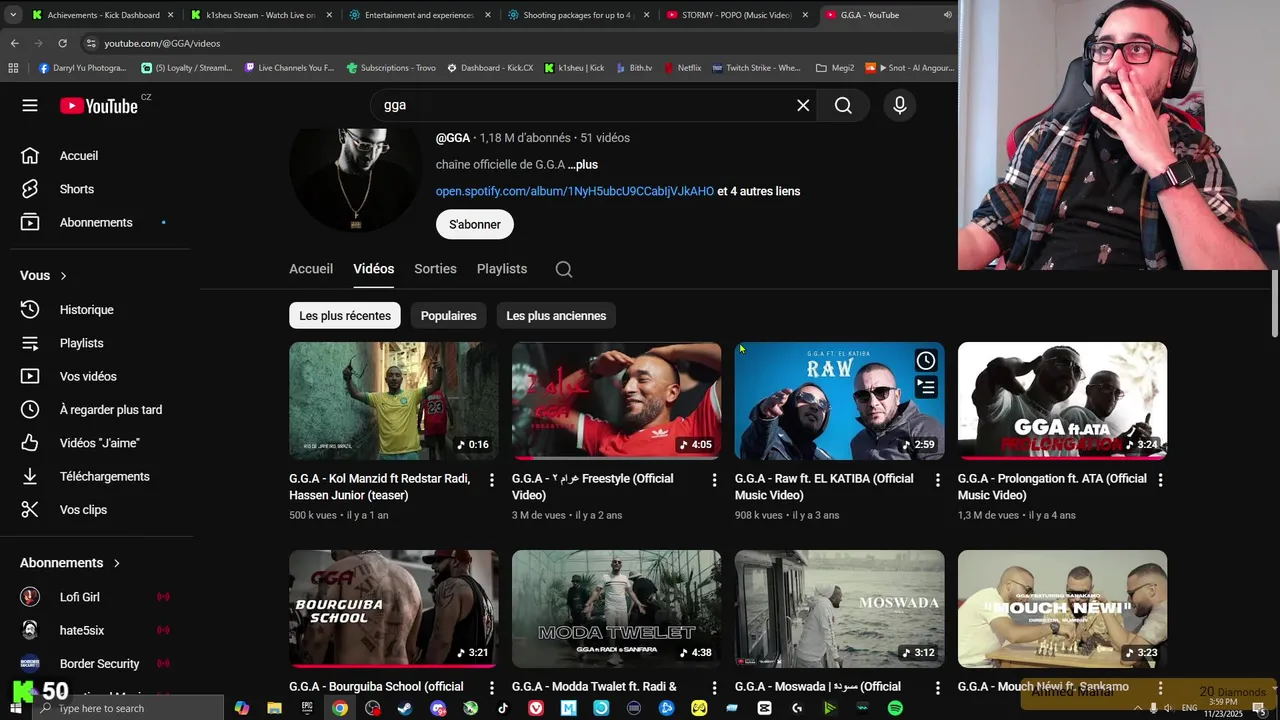The width and height of the screenshot is (1280, 720).
Task: Switch to the Vidéos channel tab
Action: pos(374,269)
